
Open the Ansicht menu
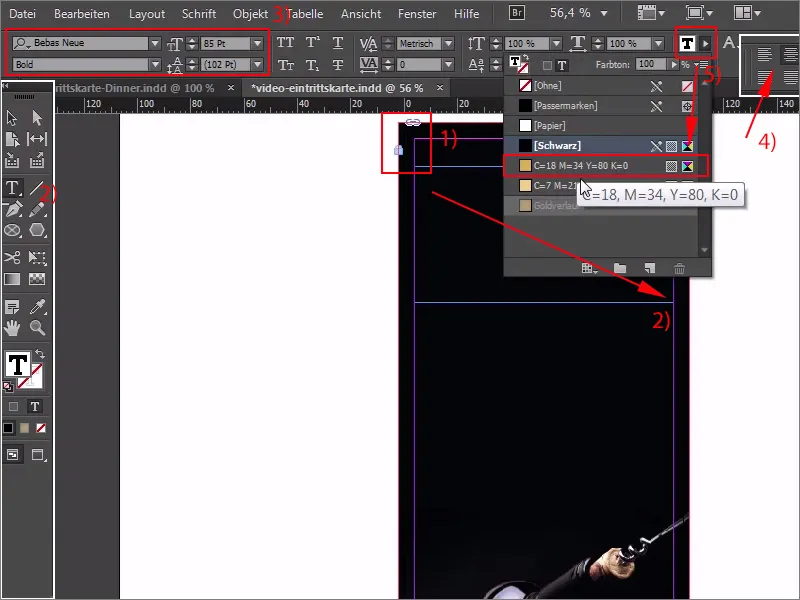pyautogui.click(x=361, y=14)
